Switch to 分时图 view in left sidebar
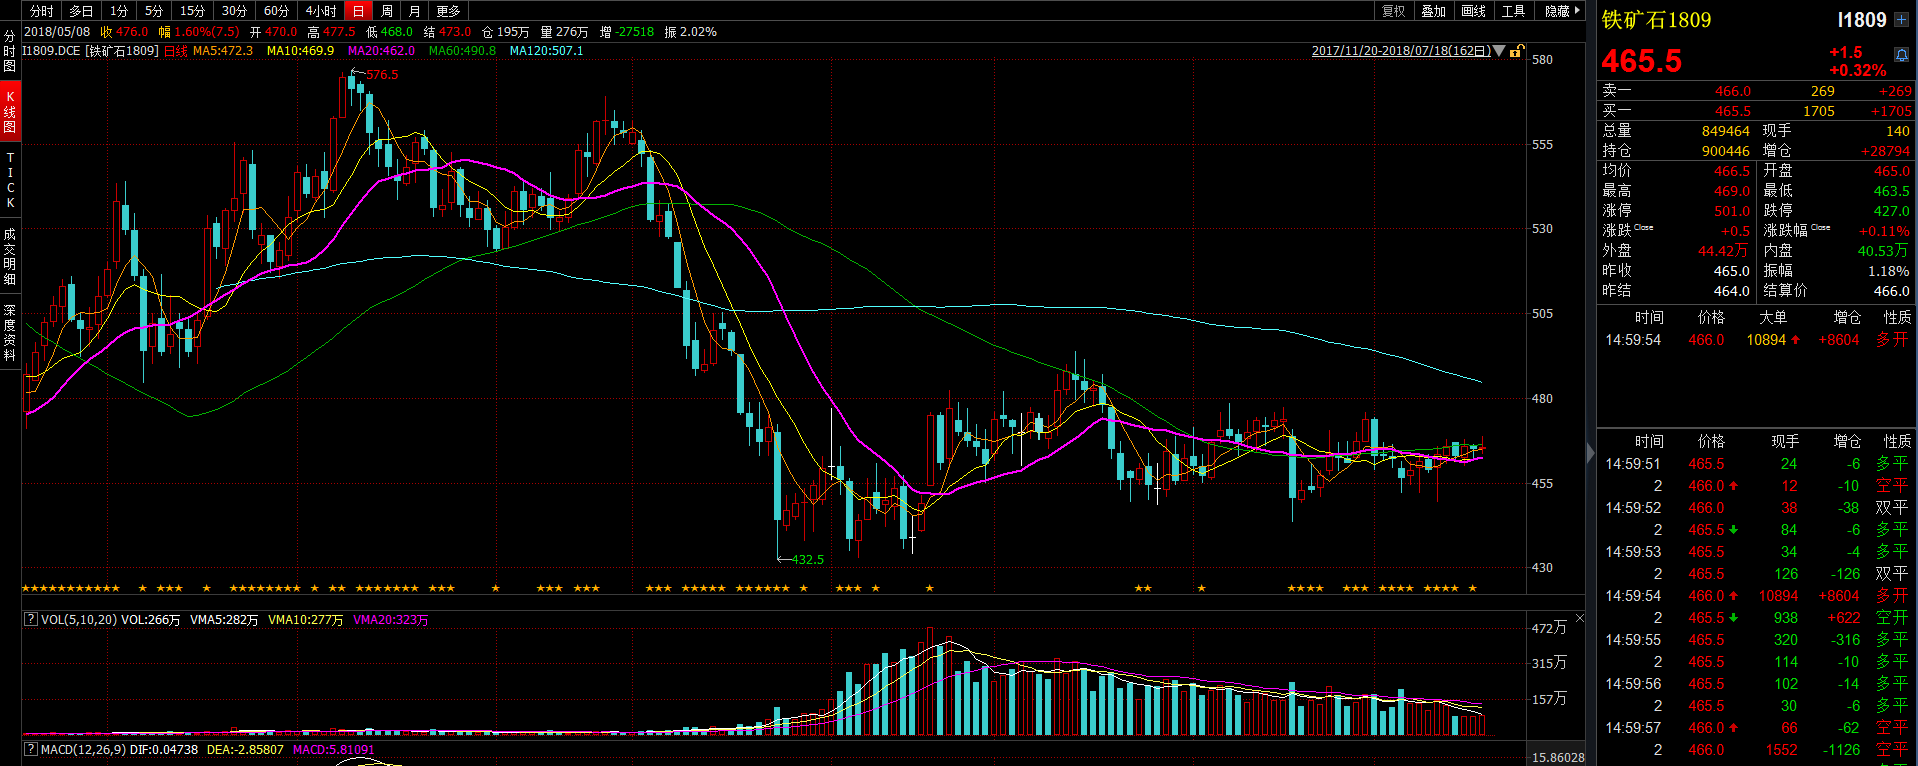The height and width of the screenshot is (766, 1918). (10, 51)
